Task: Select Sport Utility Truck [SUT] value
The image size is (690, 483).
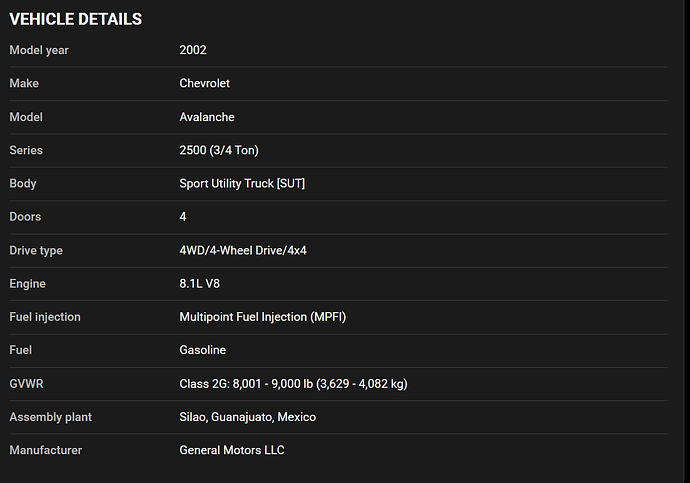Action: (242, 183)
